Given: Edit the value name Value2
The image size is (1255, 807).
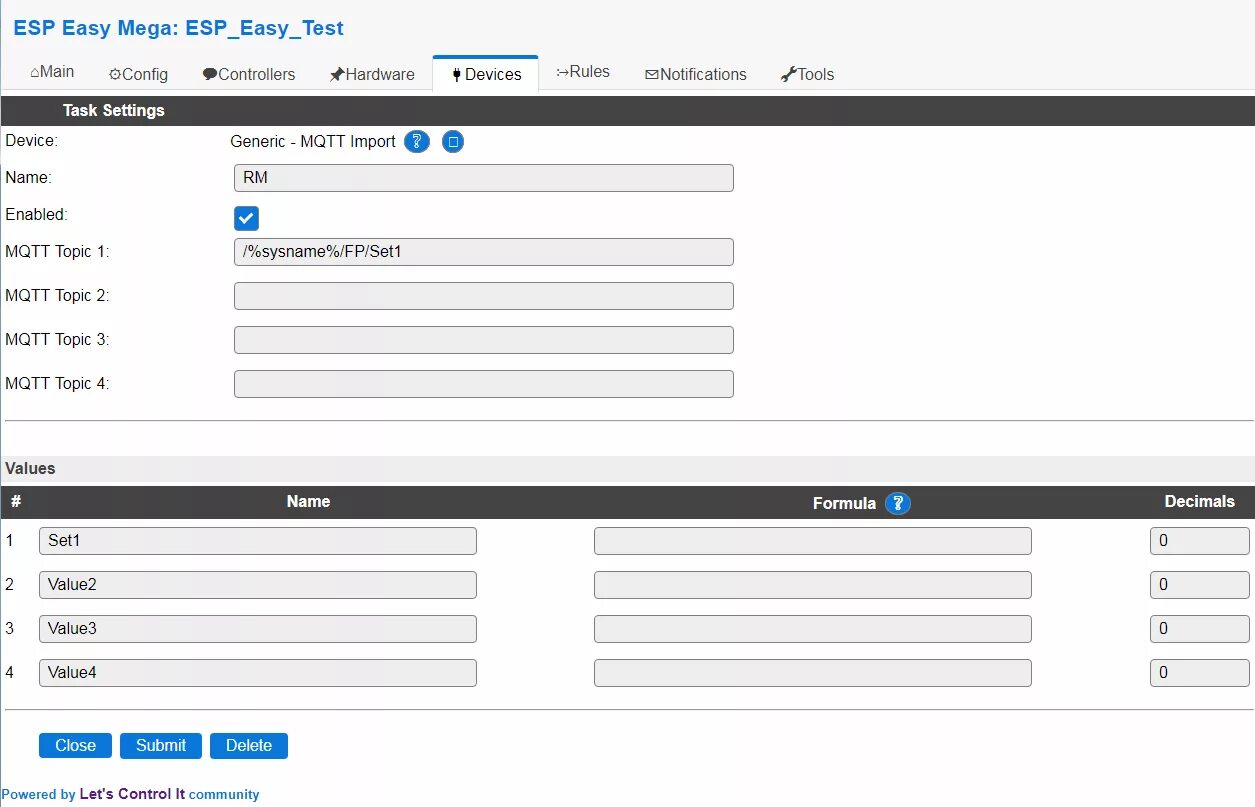Looking at the screenshot, I should tap(258, 585).
